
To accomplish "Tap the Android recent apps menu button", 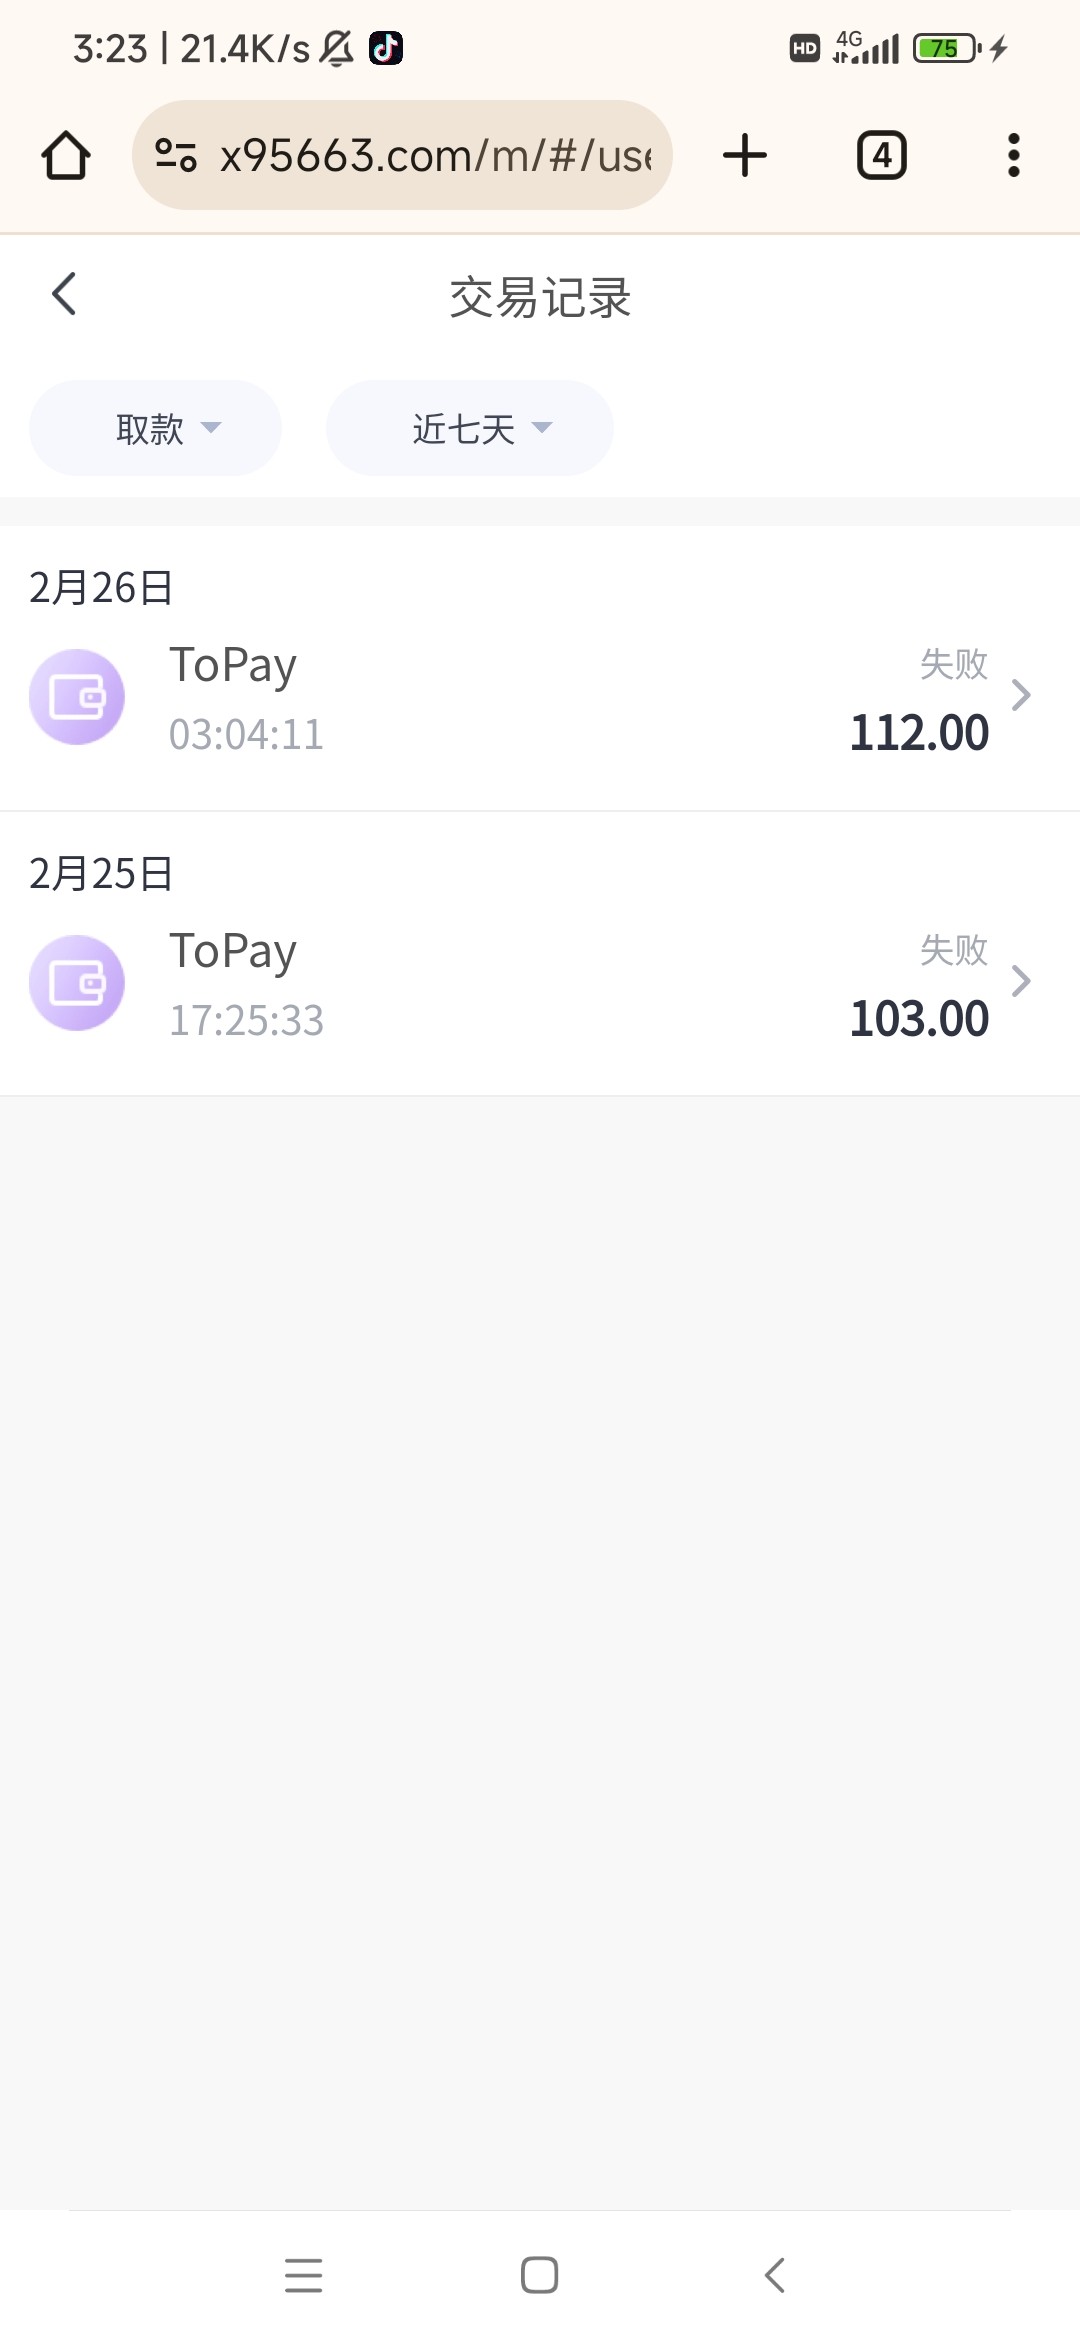I will click(x=303, y=2275).
